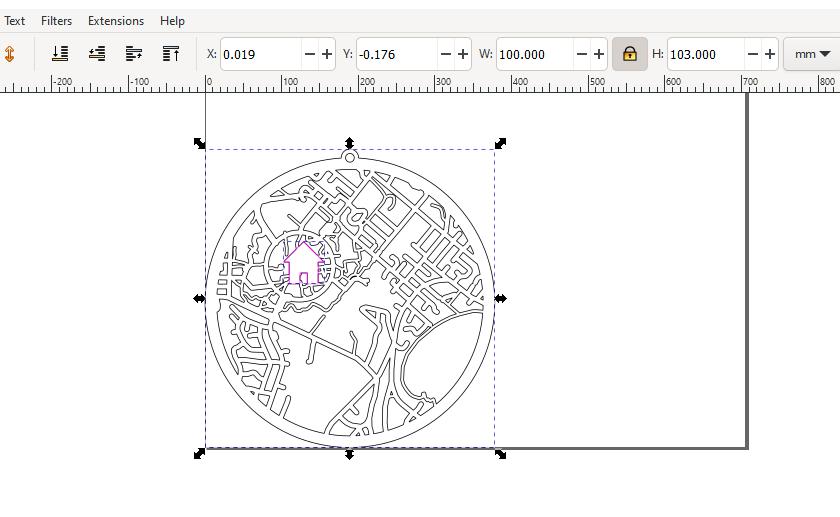Raise selection one step icon
840x517 pixels.
pos(134,54)
